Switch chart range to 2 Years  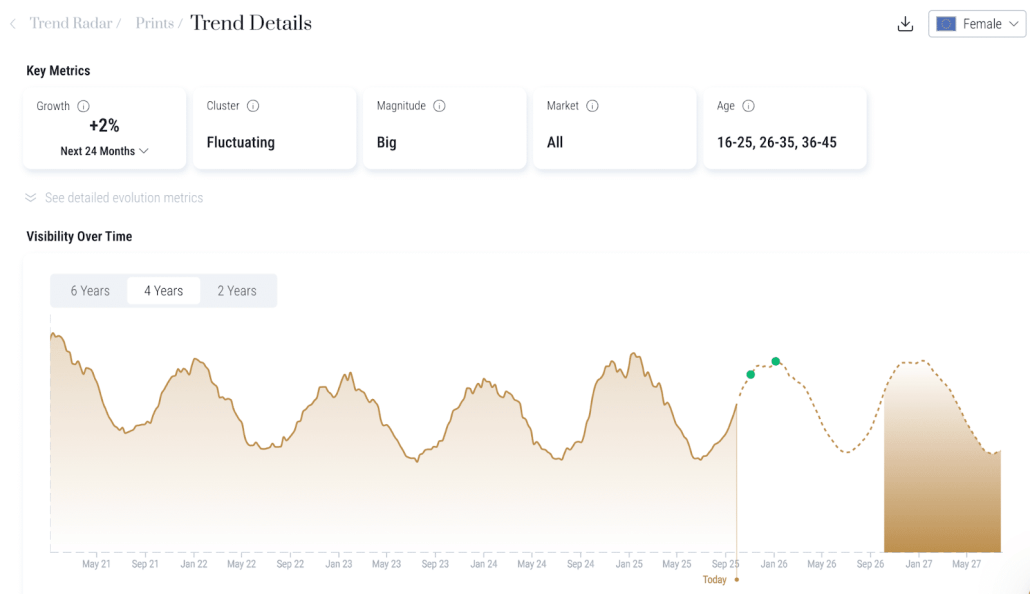(x=237, y=291)
